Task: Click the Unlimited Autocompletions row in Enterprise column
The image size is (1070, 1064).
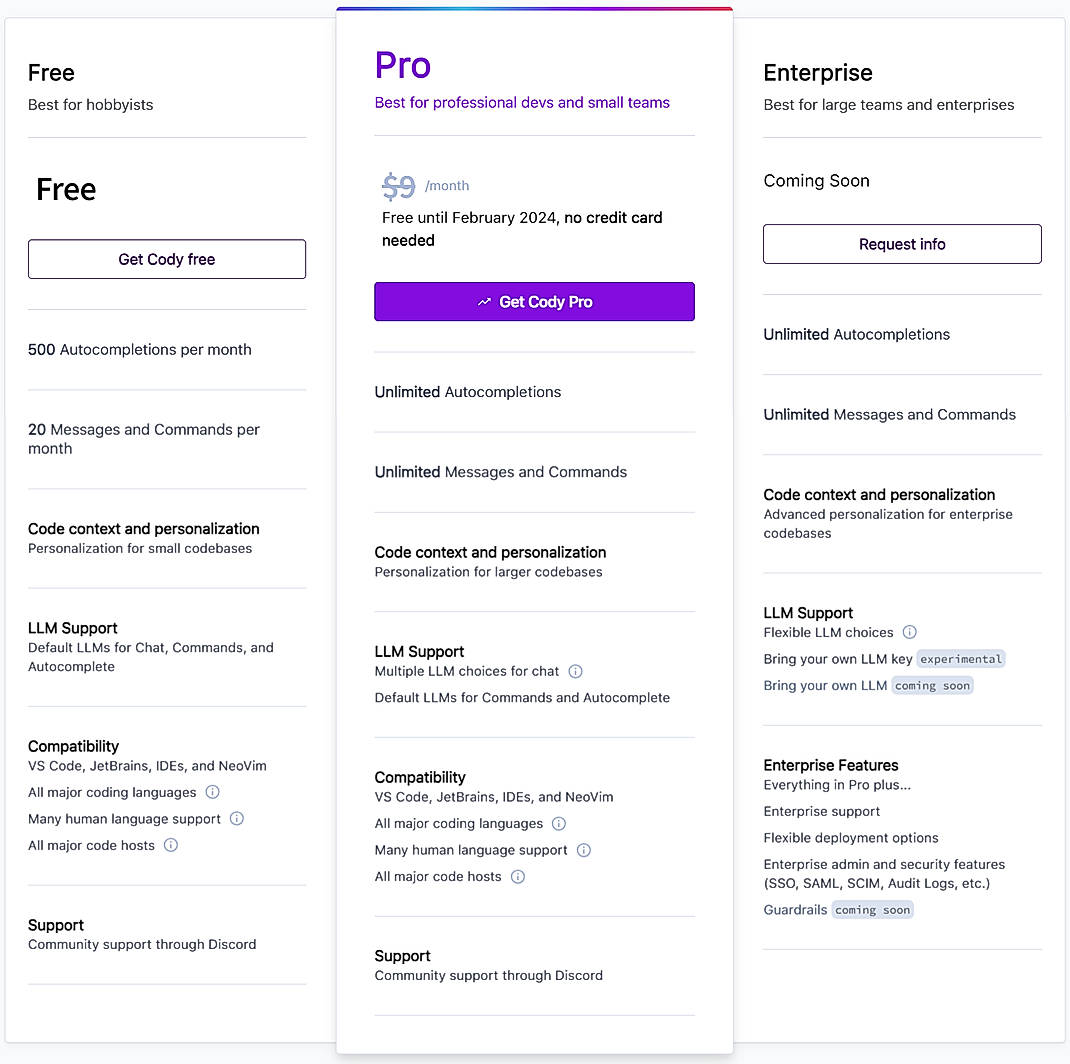Action: [x=856, y=334]
